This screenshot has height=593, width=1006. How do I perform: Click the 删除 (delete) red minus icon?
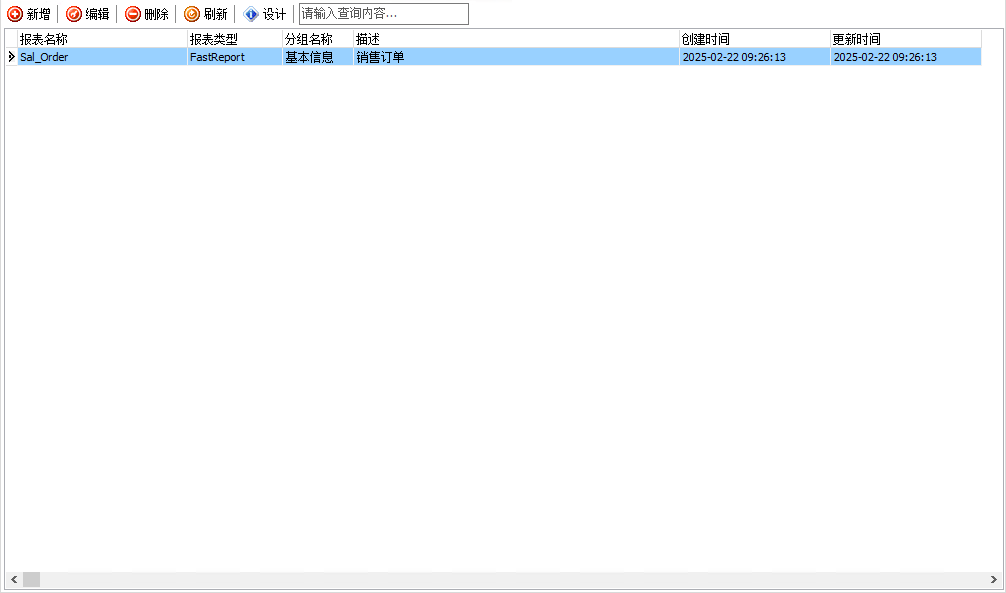click(x=133, y=14)
